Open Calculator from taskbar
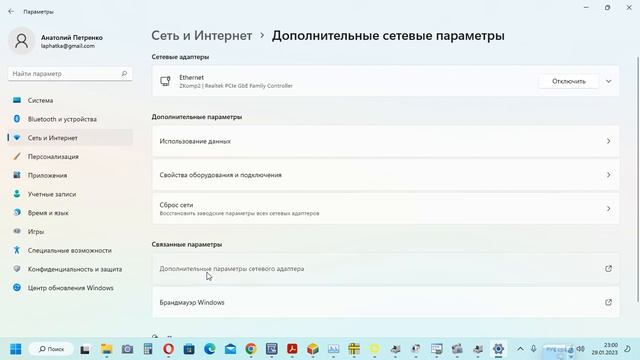640x360 pixels. [x=148, y=349]
